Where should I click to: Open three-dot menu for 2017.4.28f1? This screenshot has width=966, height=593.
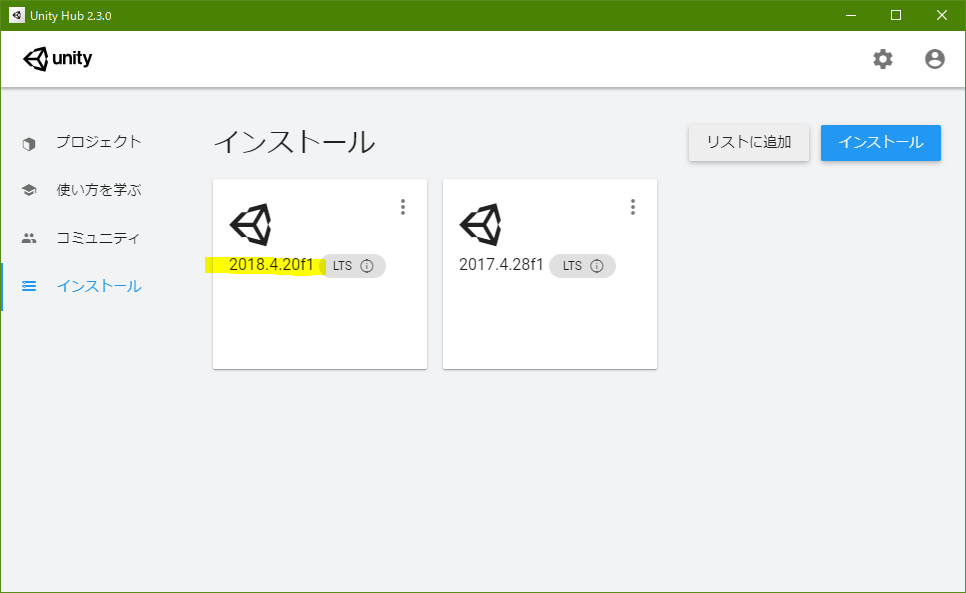(633, 207)
